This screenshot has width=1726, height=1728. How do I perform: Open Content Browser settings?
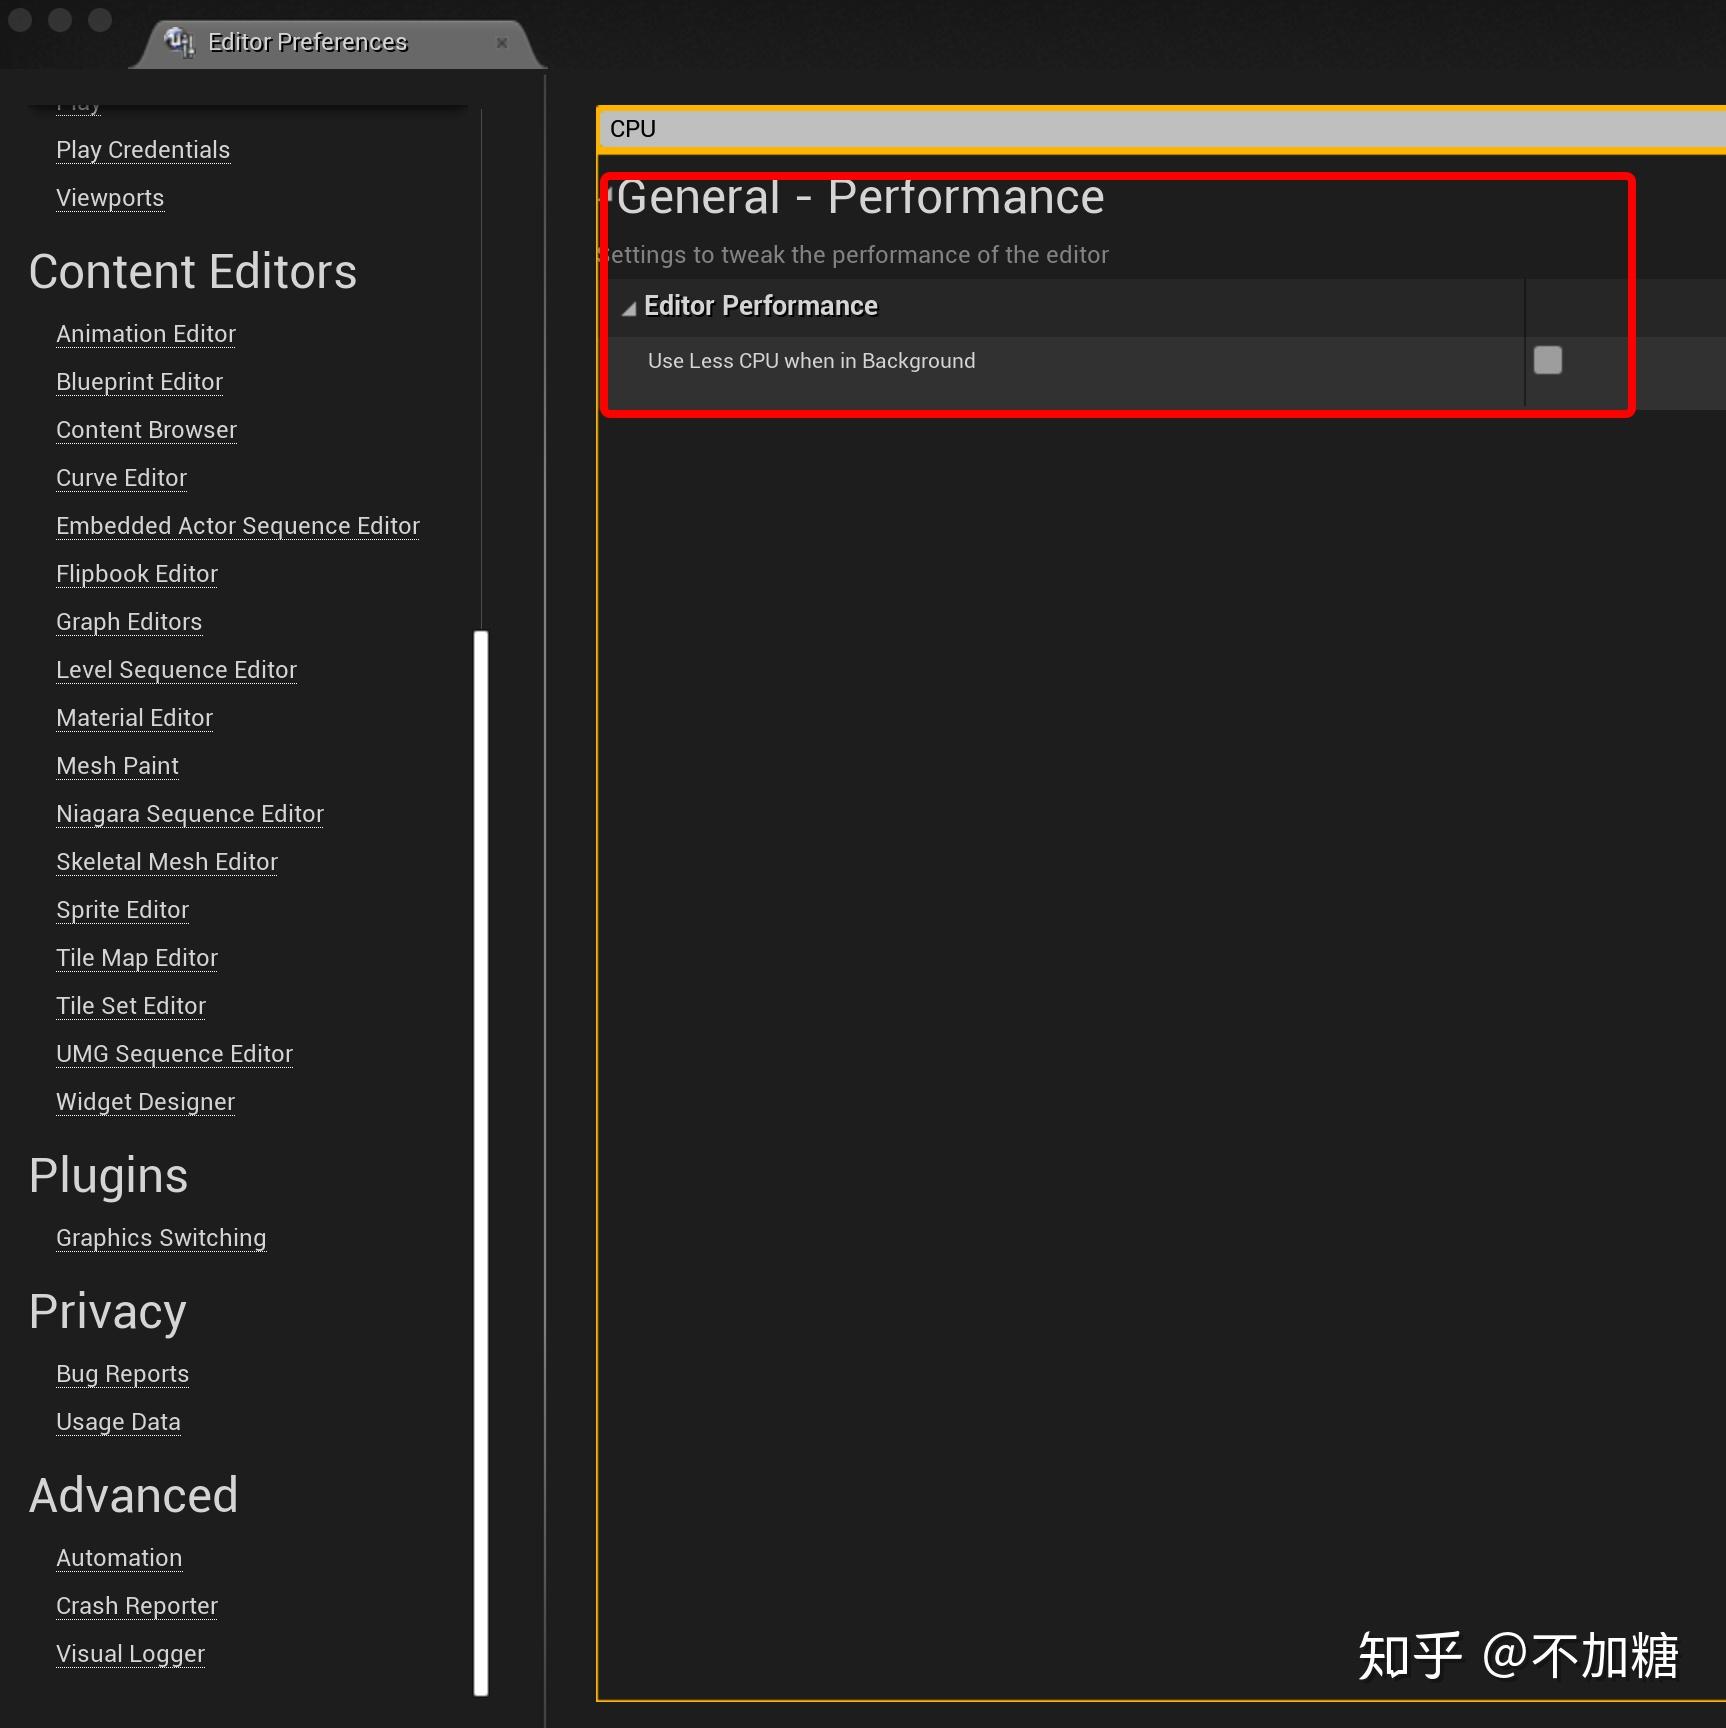click(146, 430)
